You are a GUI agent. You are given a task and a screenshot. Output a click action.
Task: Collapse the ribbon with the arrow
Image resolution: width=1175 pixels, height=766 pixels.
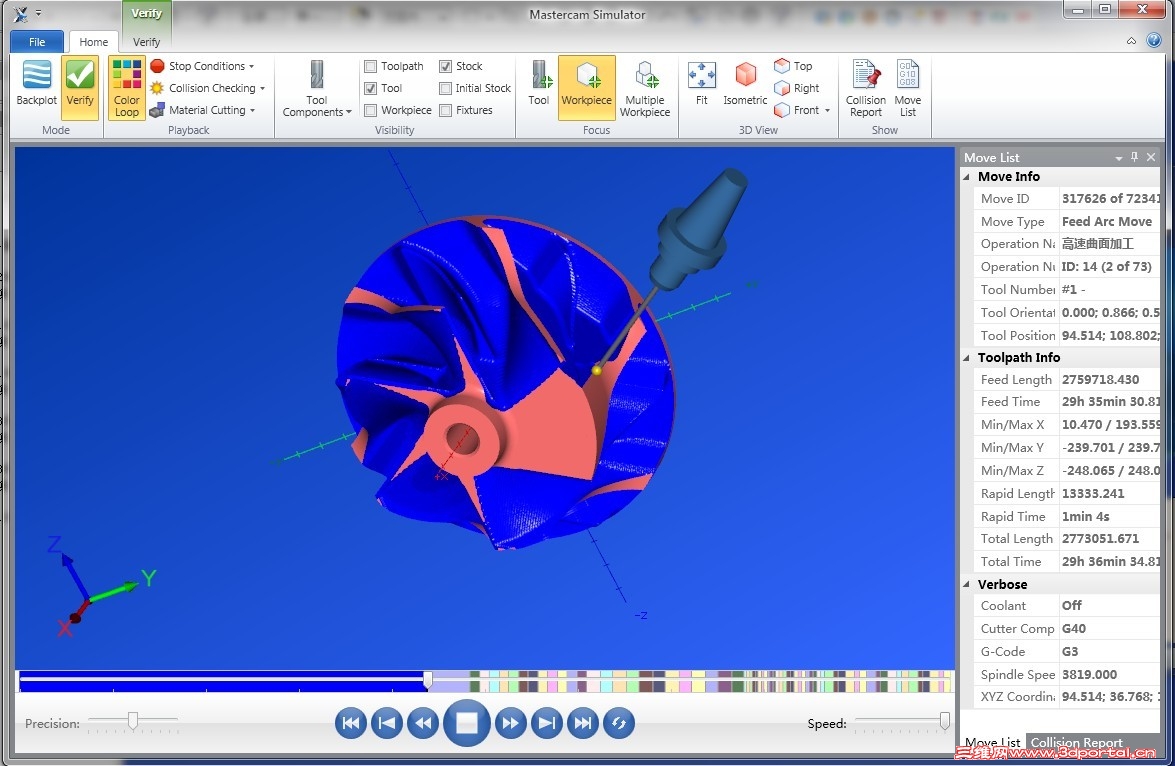pyautogui.click(x=1131, y=41)
